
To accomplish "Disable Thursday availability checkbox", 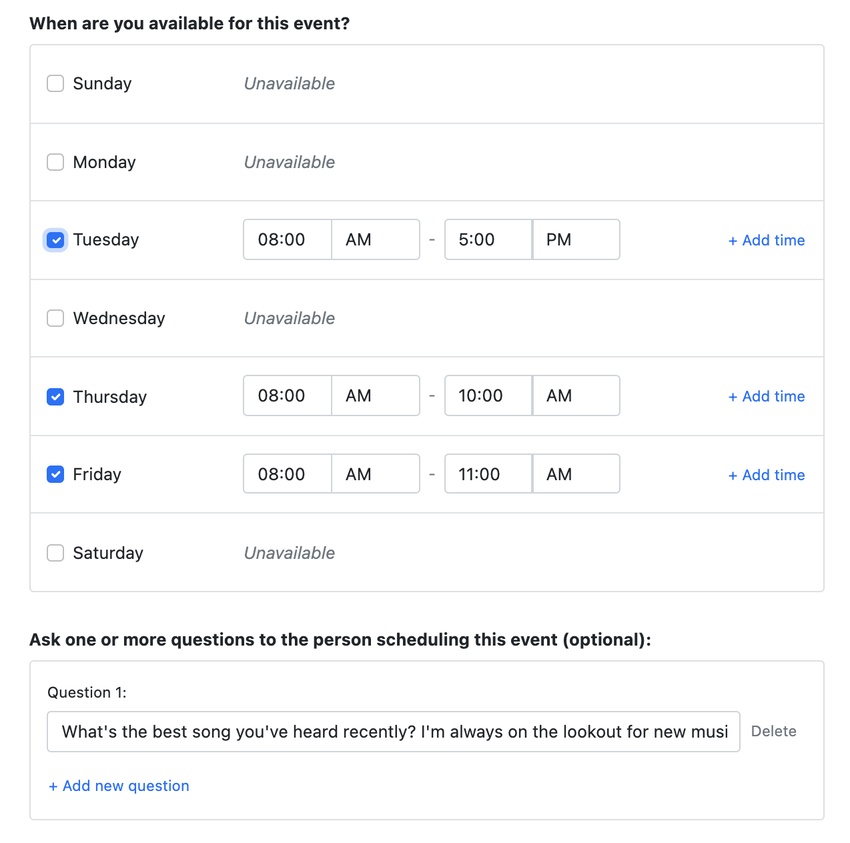I will click(x=55, y=397).
